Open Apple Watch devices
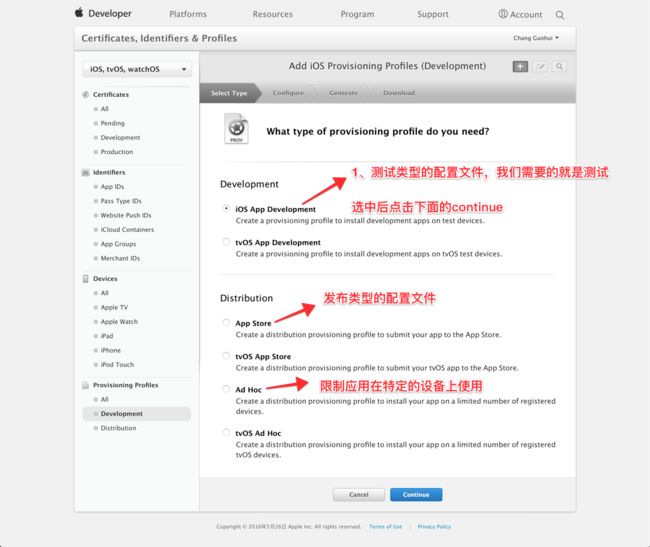Viewport: 650px width, 547px height. point(119,322)
